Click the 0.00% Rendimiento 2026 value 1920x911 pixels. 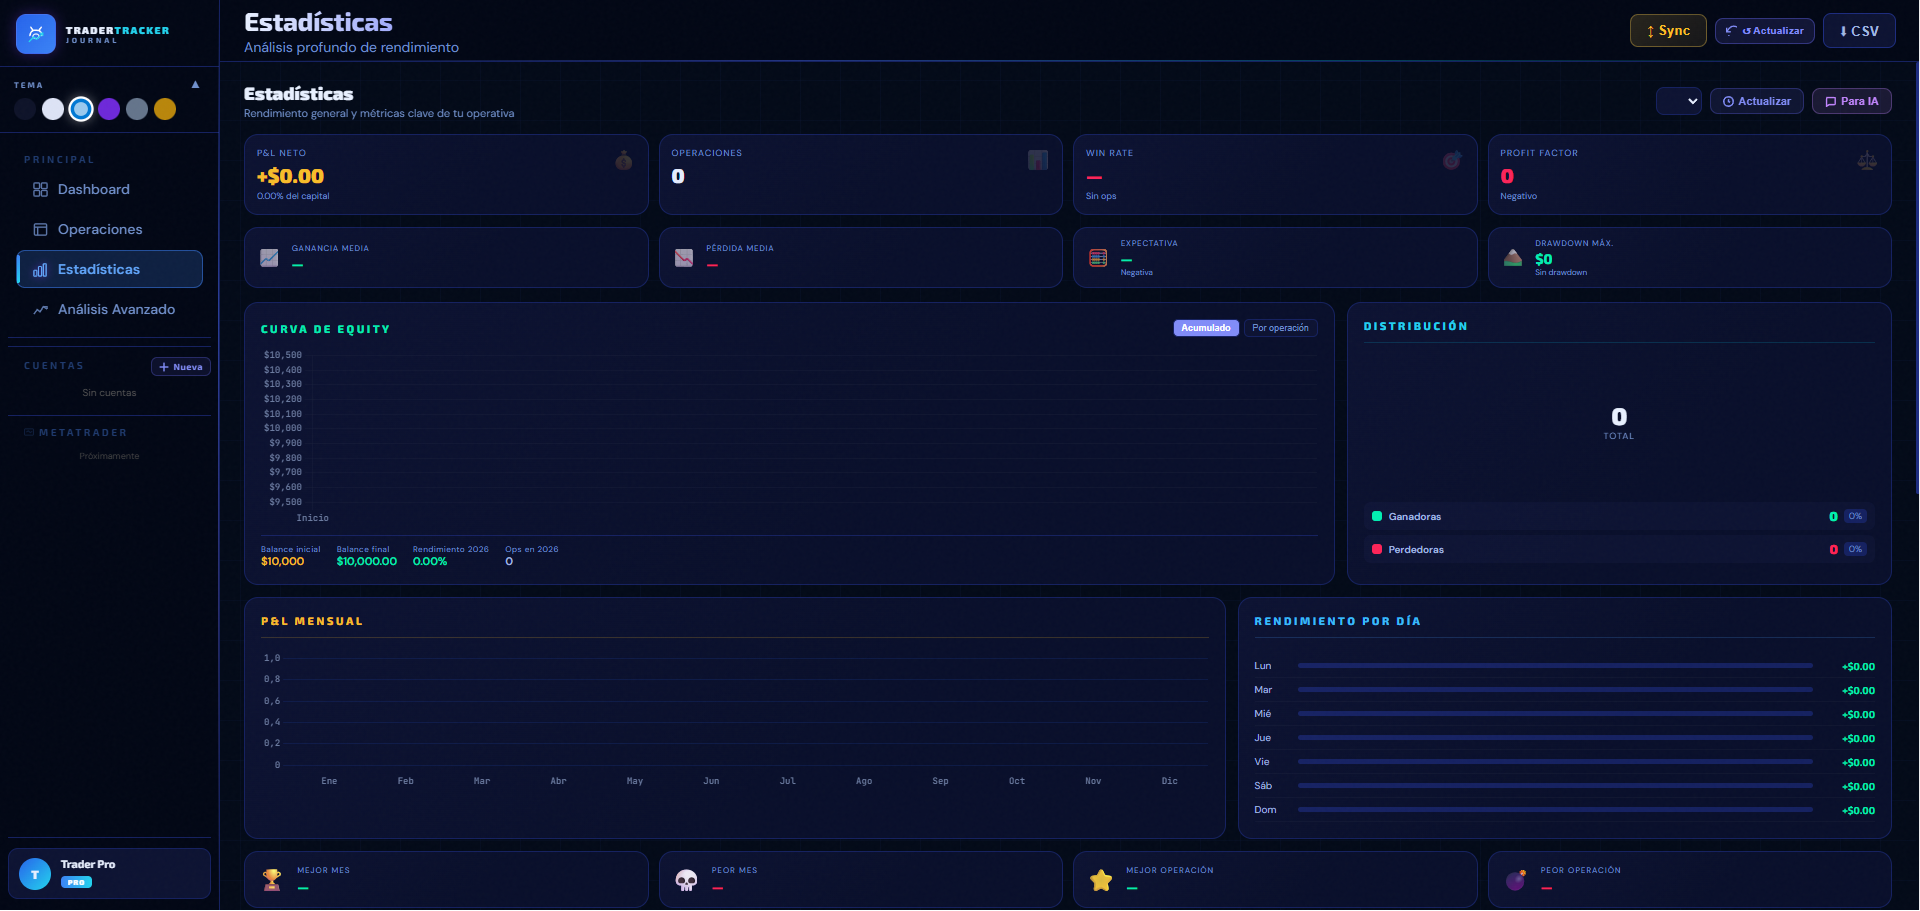click(430, 562)
